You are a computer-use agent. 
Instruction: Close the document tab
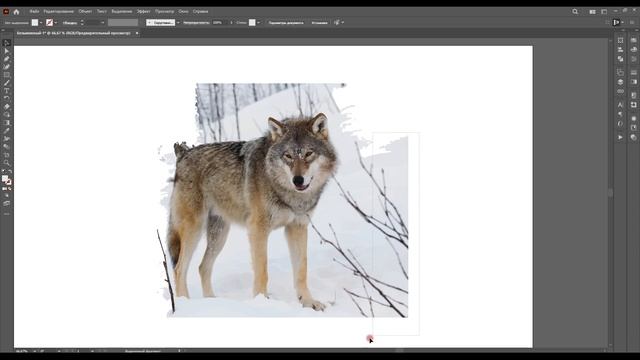click(x=137, y=33)
